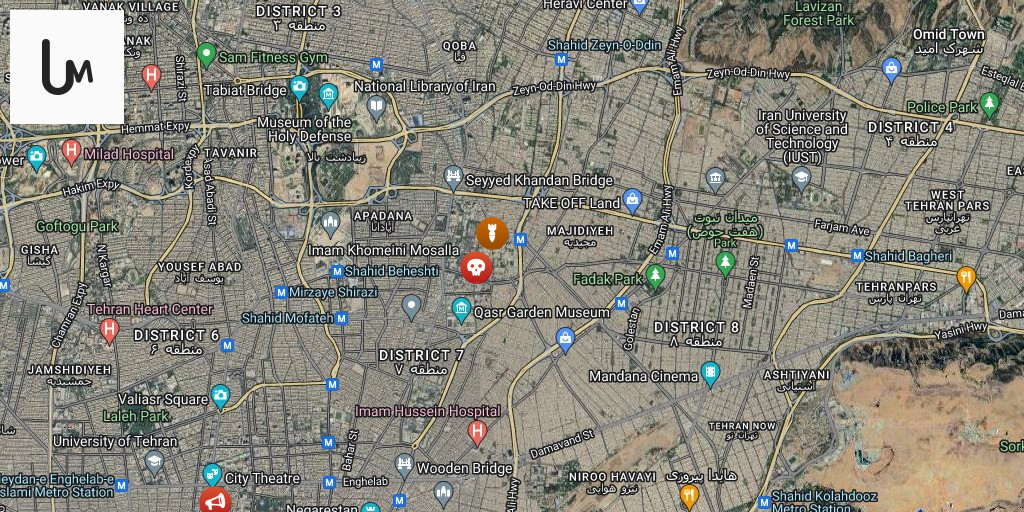This screenshot has height=512, width=1024.
Task: Open the National Library of Iran pin
Action: click(376, 108)
